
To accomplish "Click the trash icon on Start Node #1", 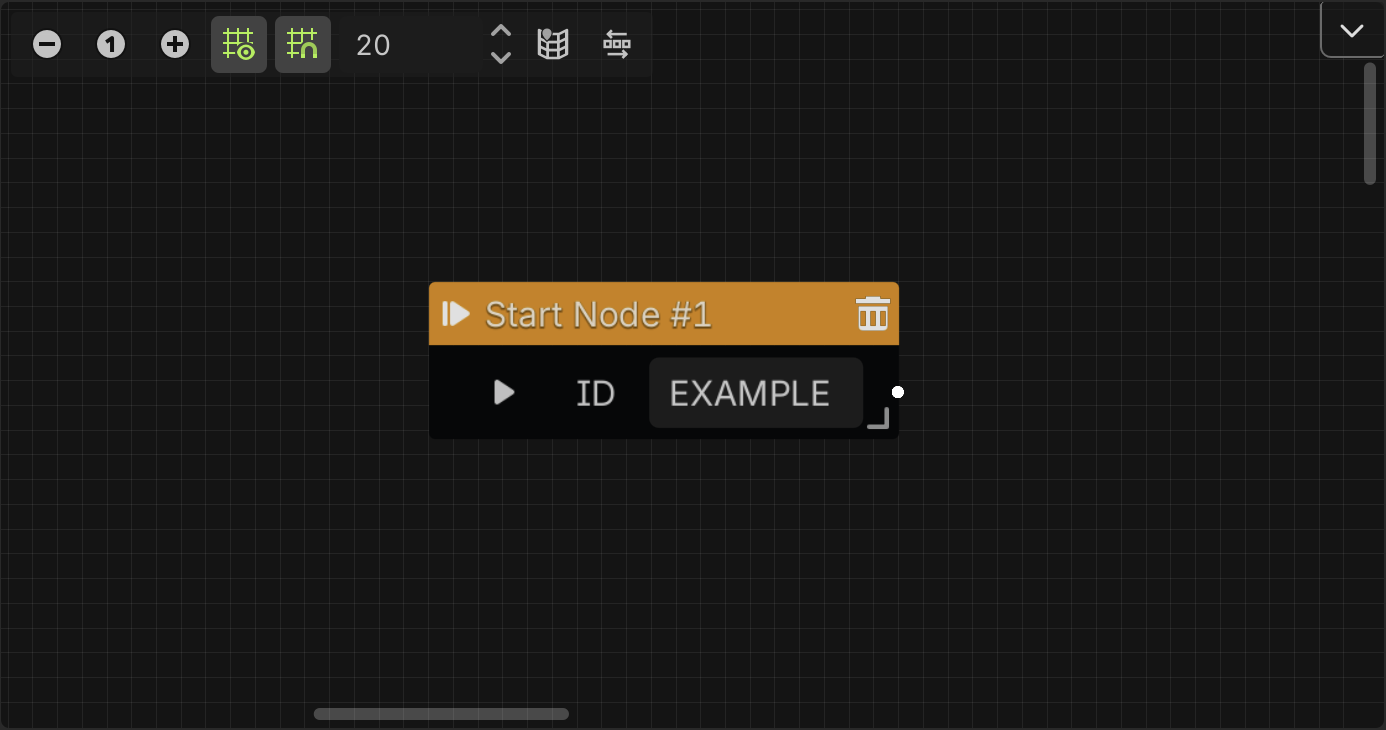I will [872, 313].
